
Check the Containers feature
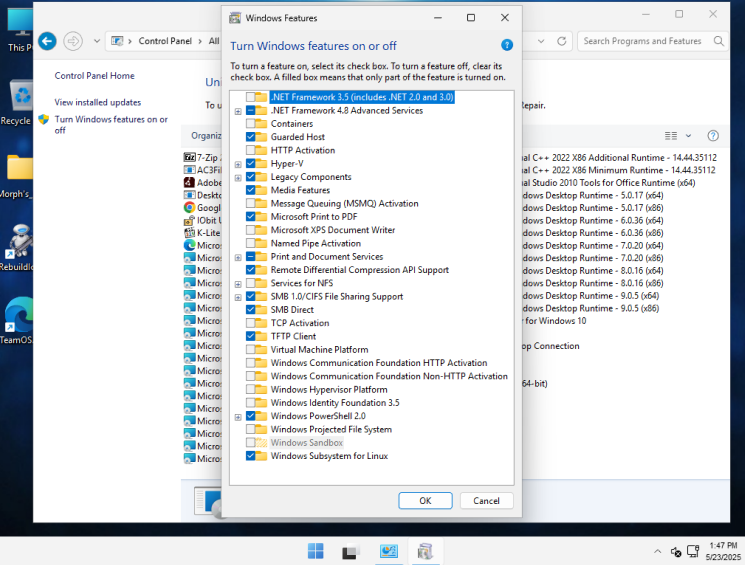(x=250, y=124)
